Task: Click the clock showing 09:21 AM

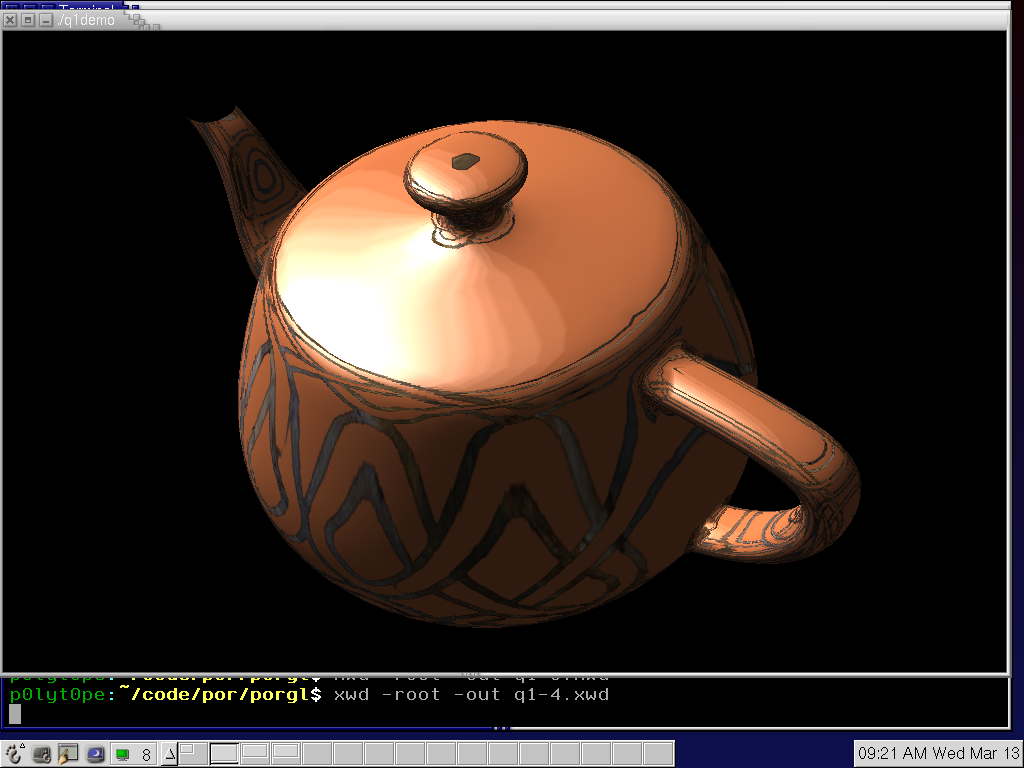Action: point(938,753)
